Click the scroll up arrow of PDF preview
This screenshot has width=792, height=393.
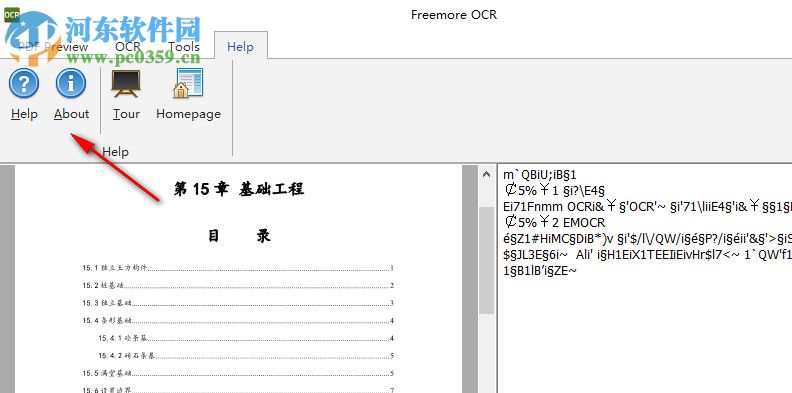click(486, 175)
